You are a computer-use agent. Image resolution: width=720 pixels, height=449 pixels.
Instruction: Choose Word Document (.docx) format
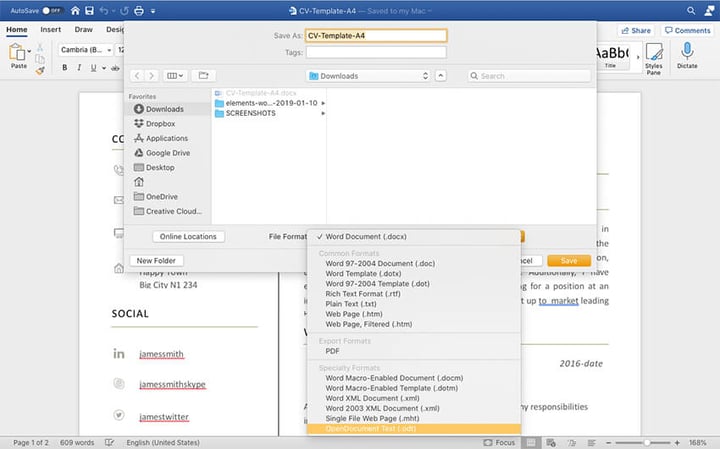(x=414, y=236)
